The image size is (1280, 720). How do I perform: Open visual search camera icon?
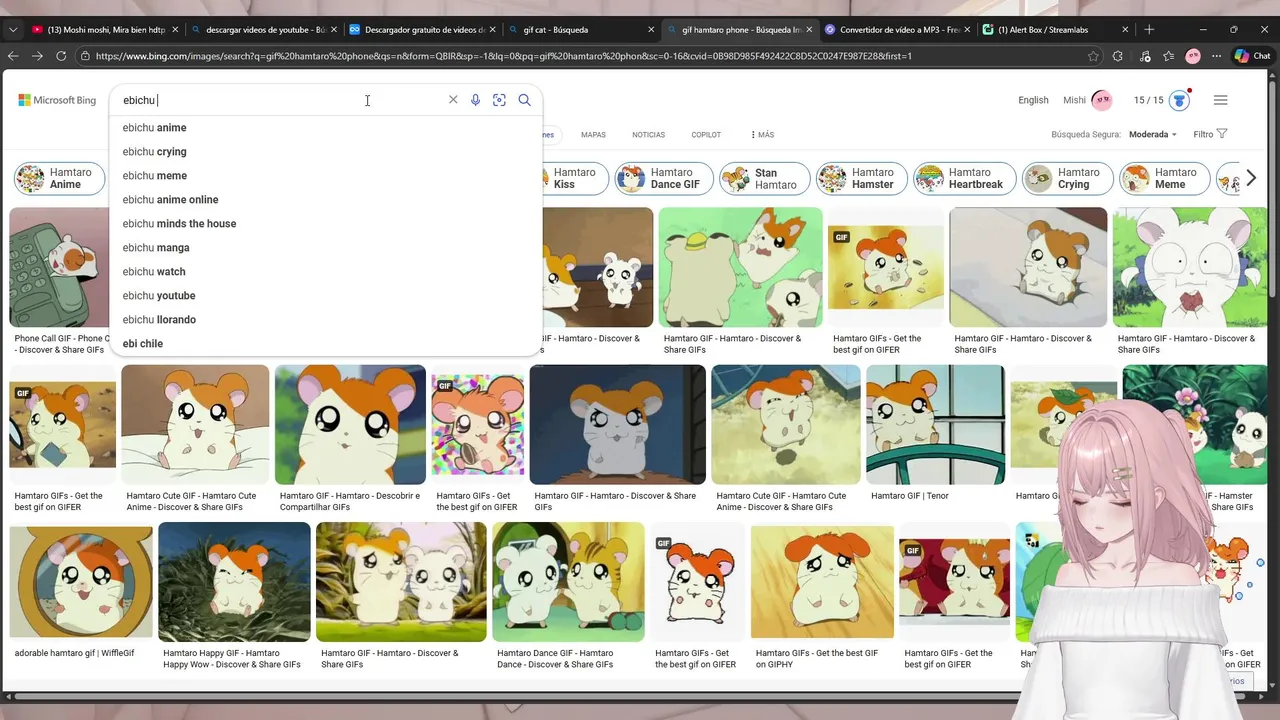499,100
